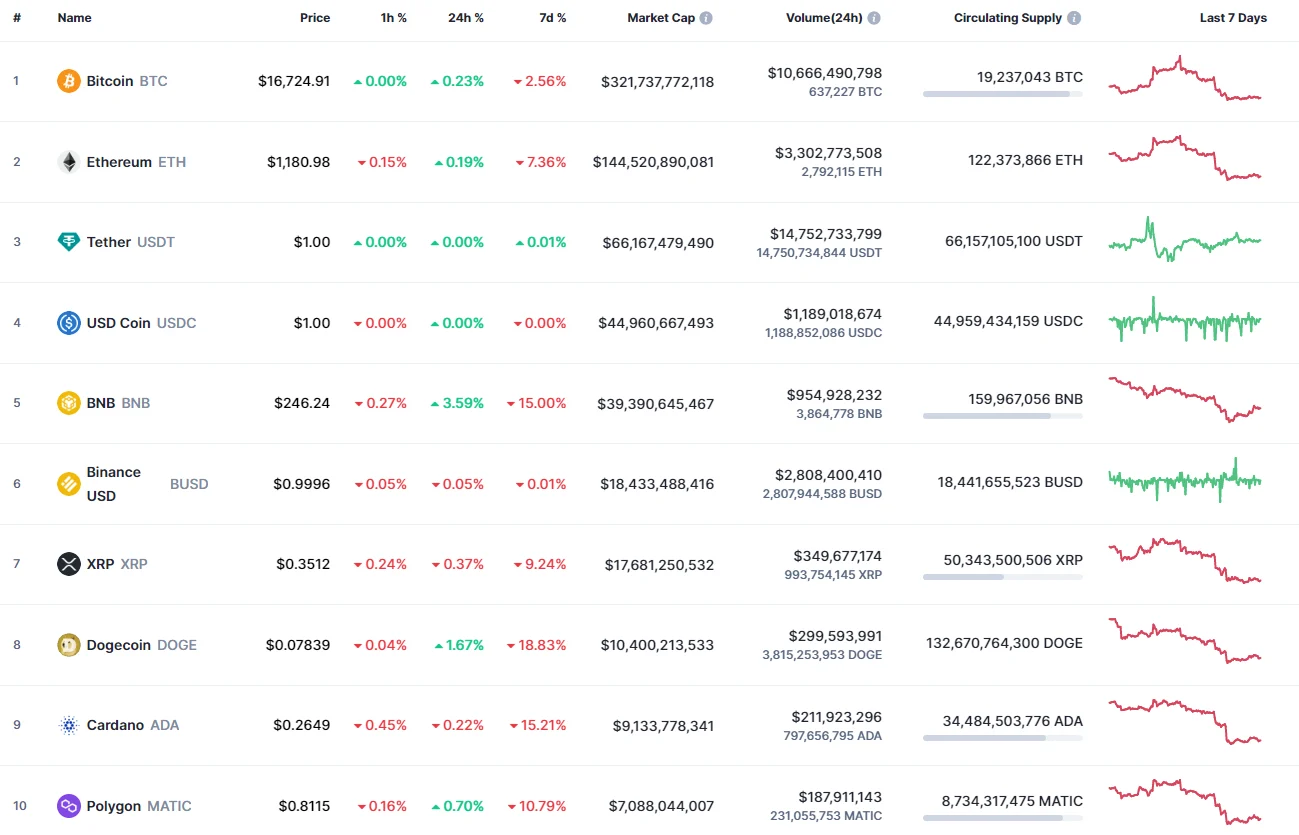Click the Bitcoin coin logo
The width and height of the screenshot is (1299, 835).
coord(68,81)
